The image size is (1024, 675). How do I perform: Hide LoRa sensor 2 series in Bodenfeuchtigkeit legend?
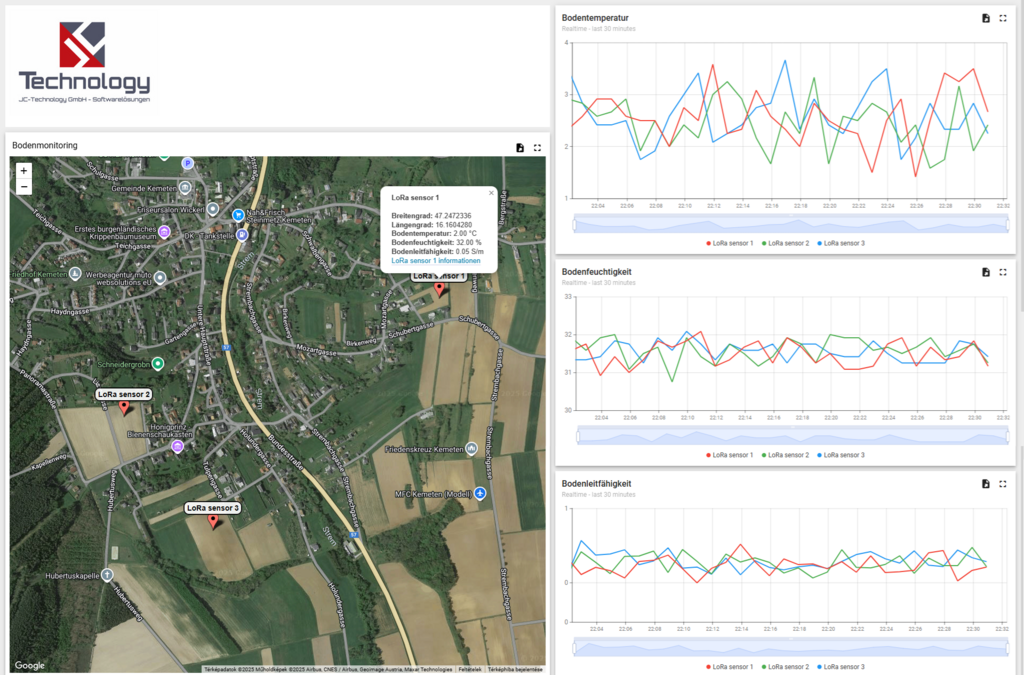click(x=785, y=455)
